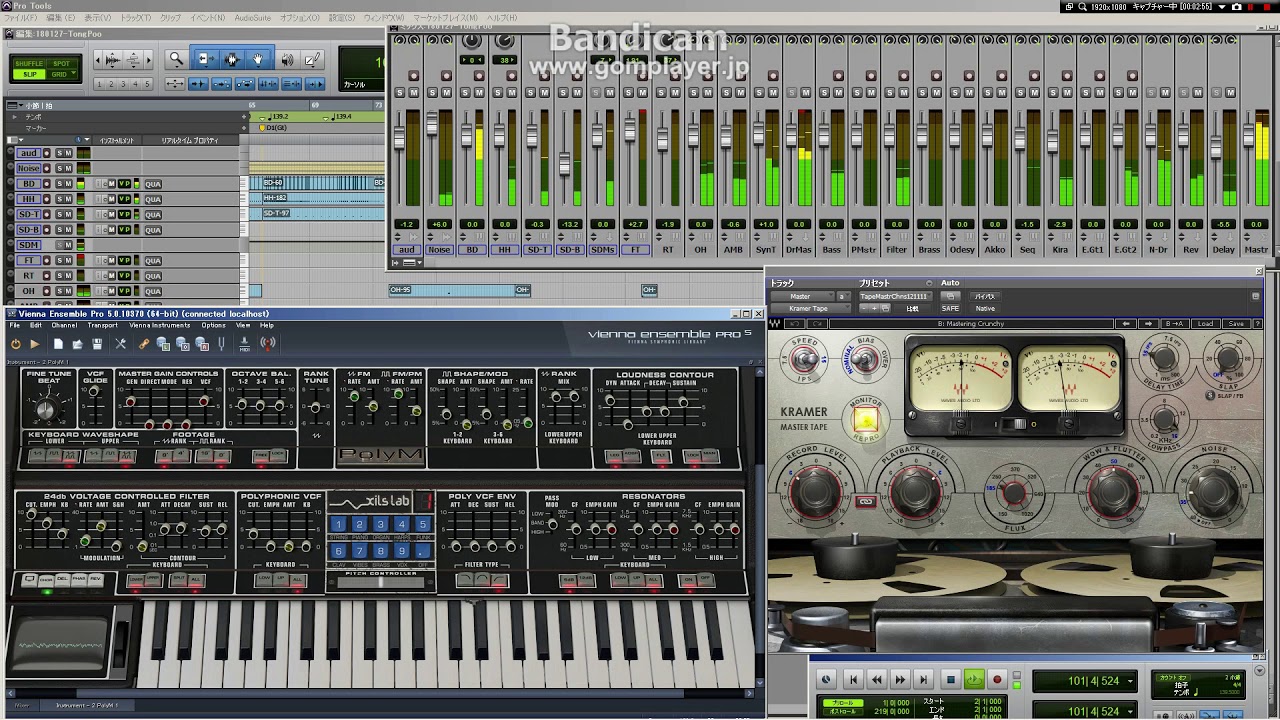
Task: Open the Master track selector in plugin header
Action: pos(802,296)
